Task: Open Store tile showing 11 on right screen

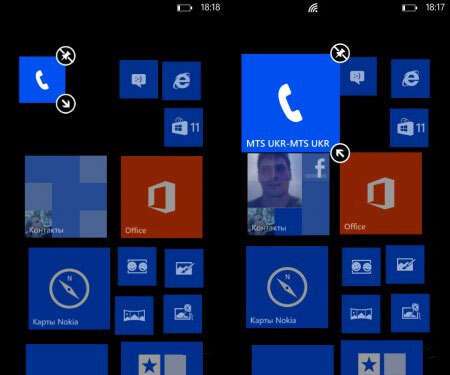Action: click(x=409, y=128)
